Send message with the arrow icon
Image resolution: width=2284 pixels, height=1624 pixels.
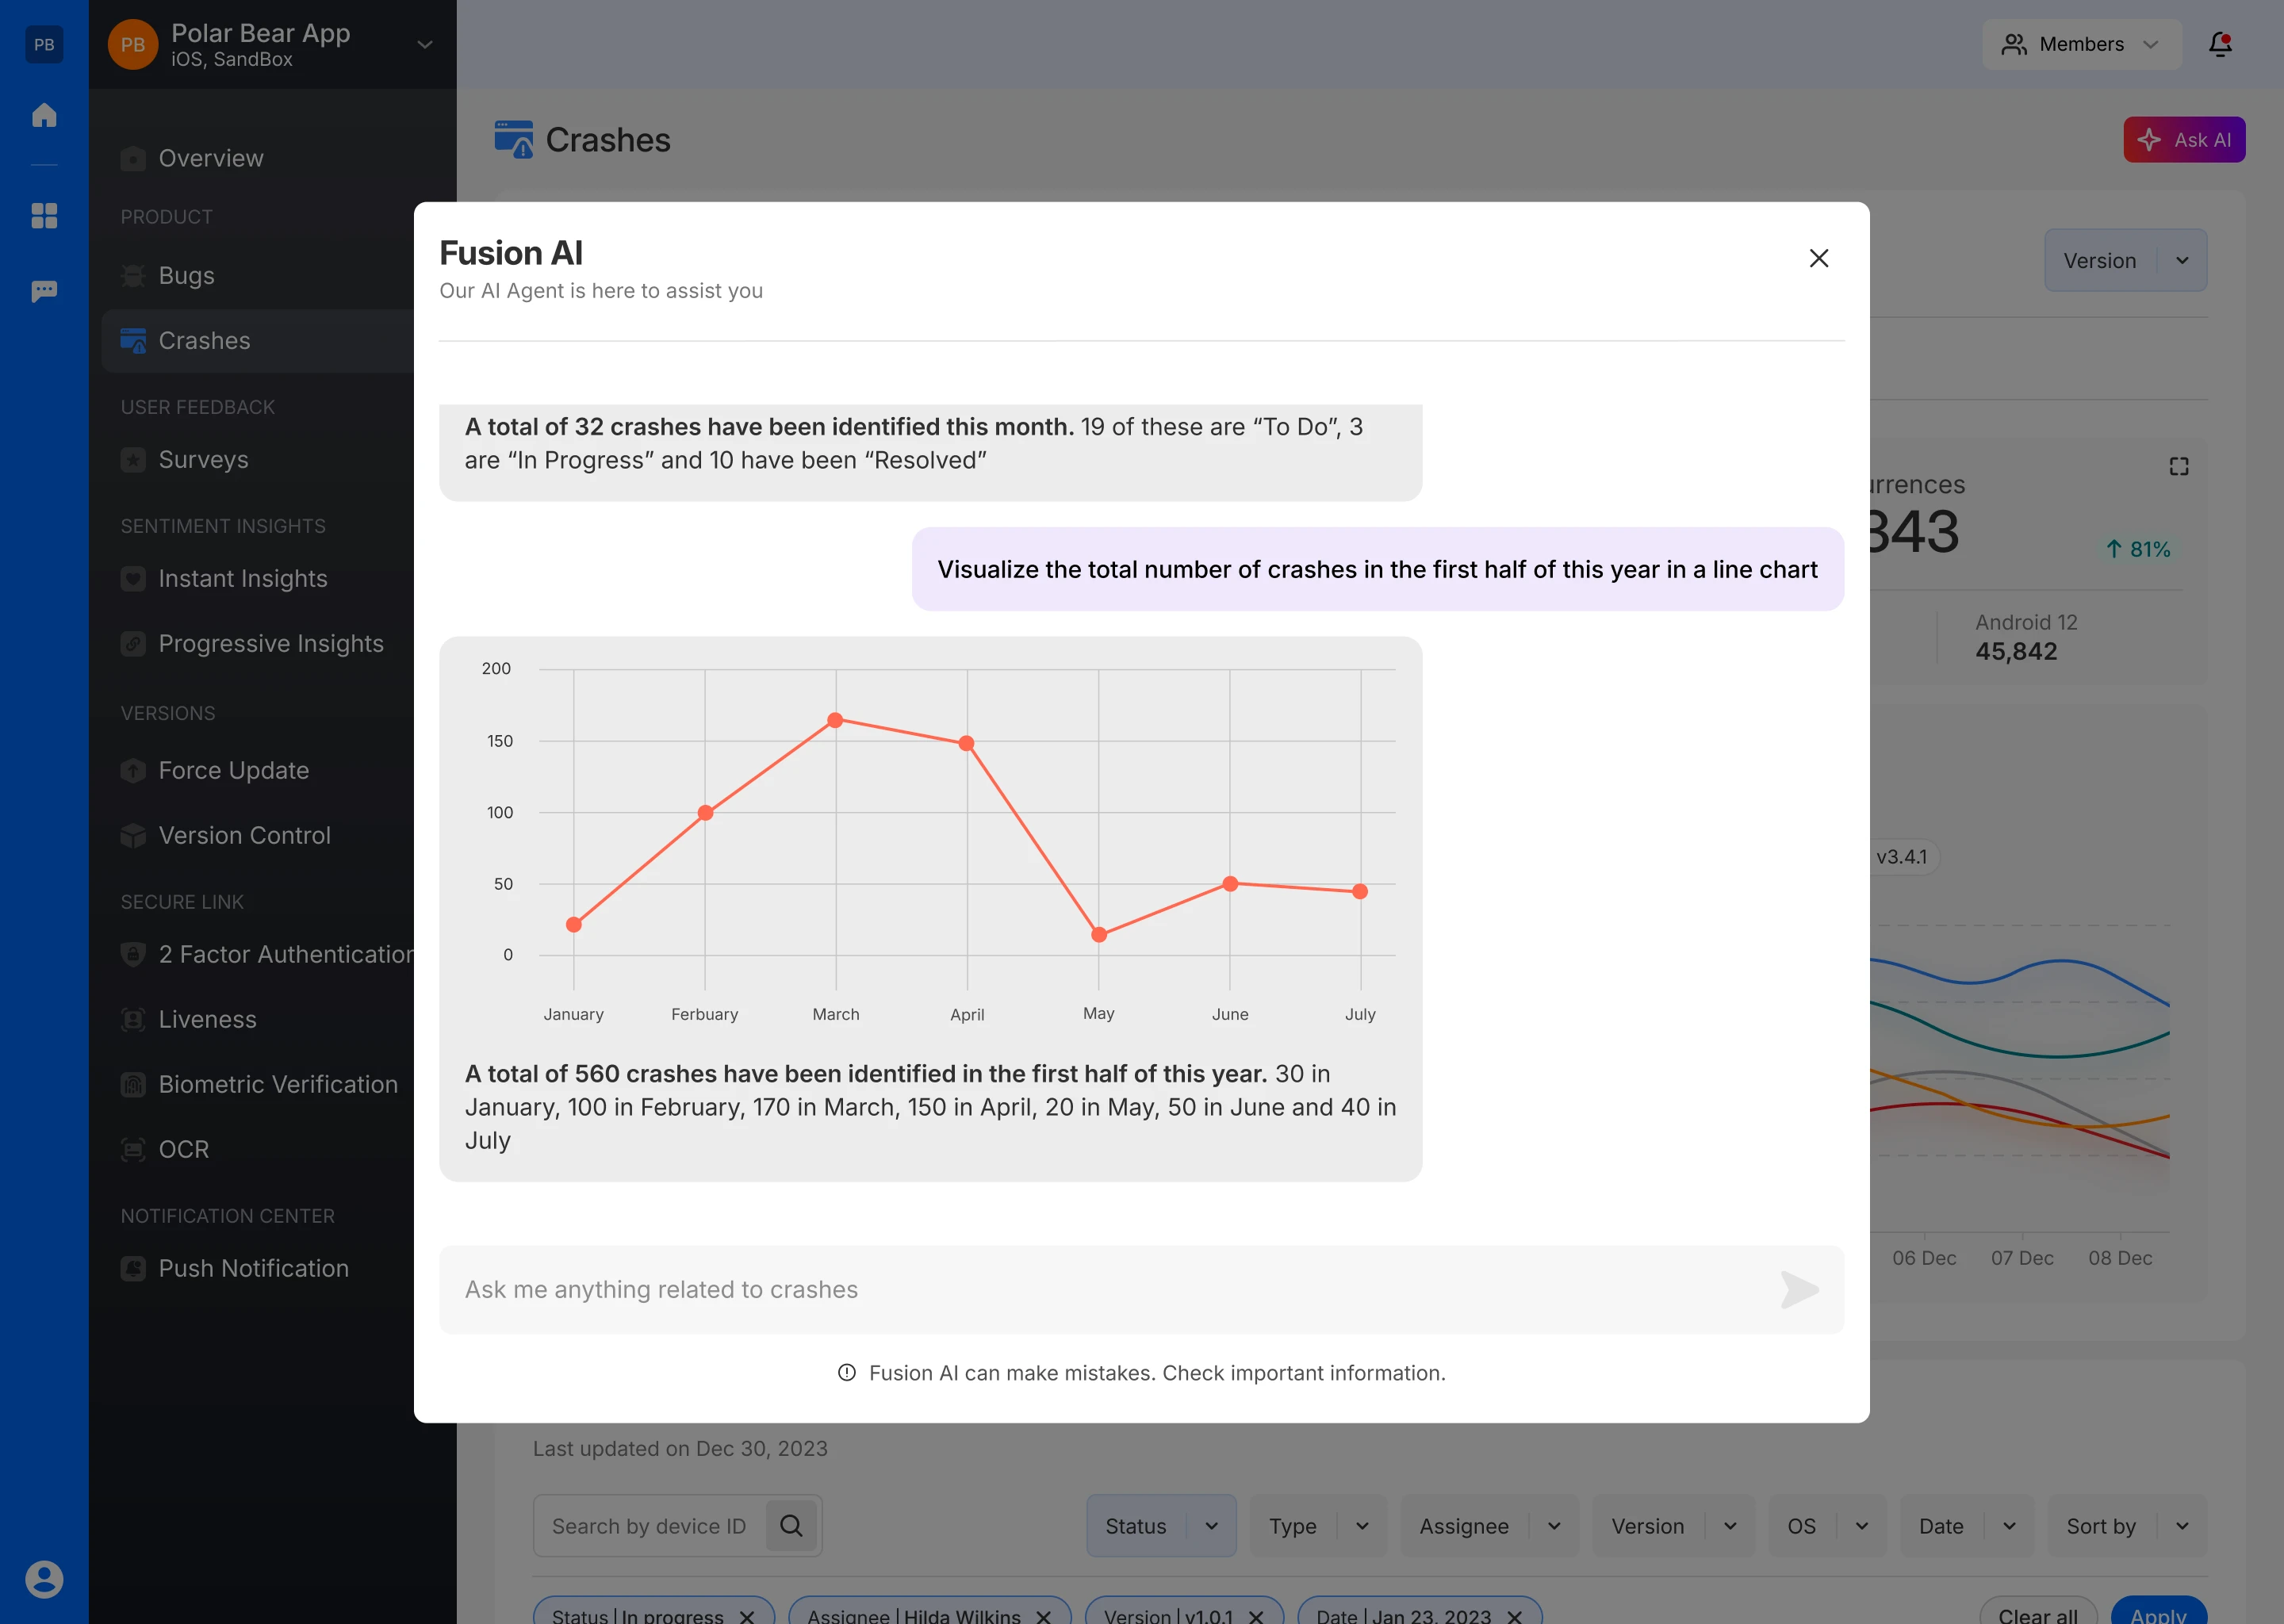(x=1799, y=1289)
